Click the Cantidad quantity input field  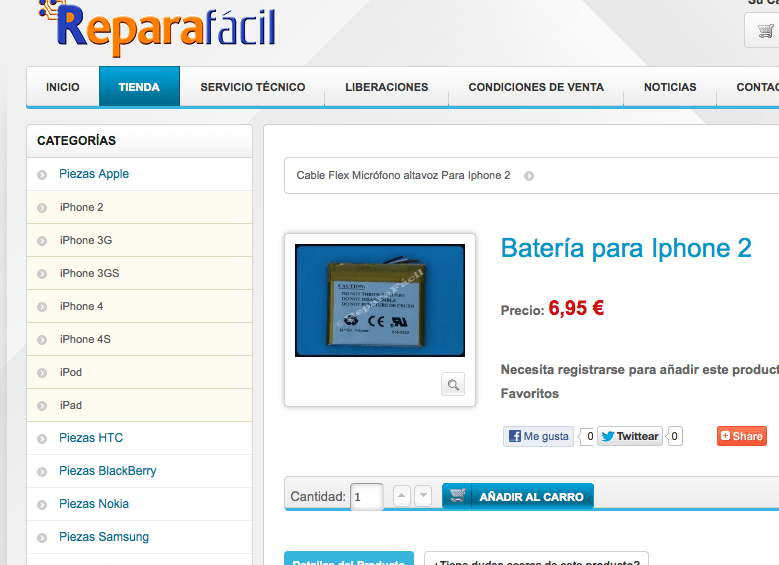pos(367,496)
